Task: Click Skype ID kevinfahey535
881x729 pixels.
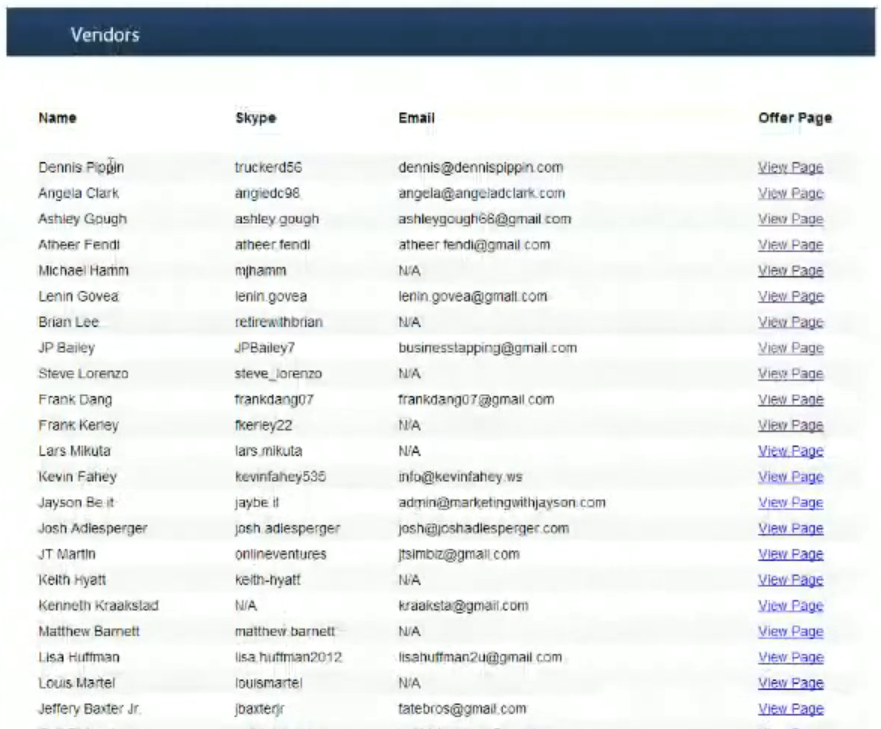Action: click(x=280, y=477)
